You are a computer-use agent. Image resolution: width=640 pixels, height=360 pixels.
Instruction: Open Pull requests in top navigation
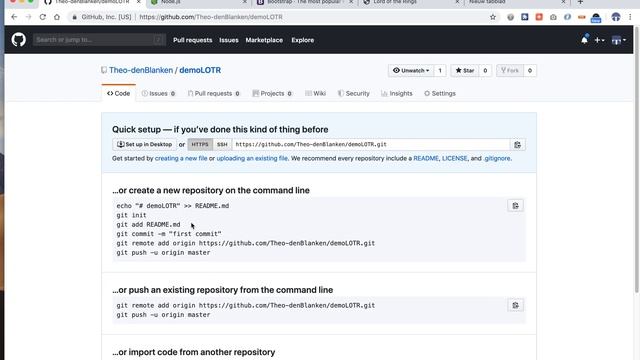193,40
